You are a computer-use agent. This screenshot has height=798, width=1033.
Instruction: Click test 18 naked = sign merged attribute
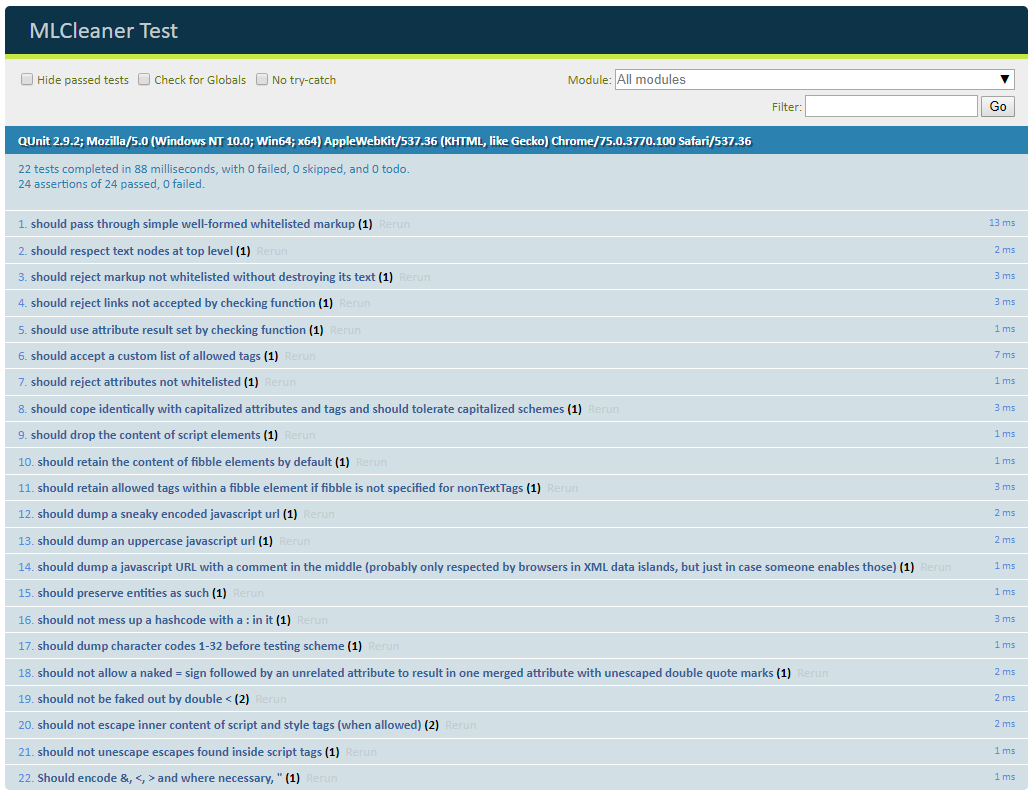click(x=405, y=673)
